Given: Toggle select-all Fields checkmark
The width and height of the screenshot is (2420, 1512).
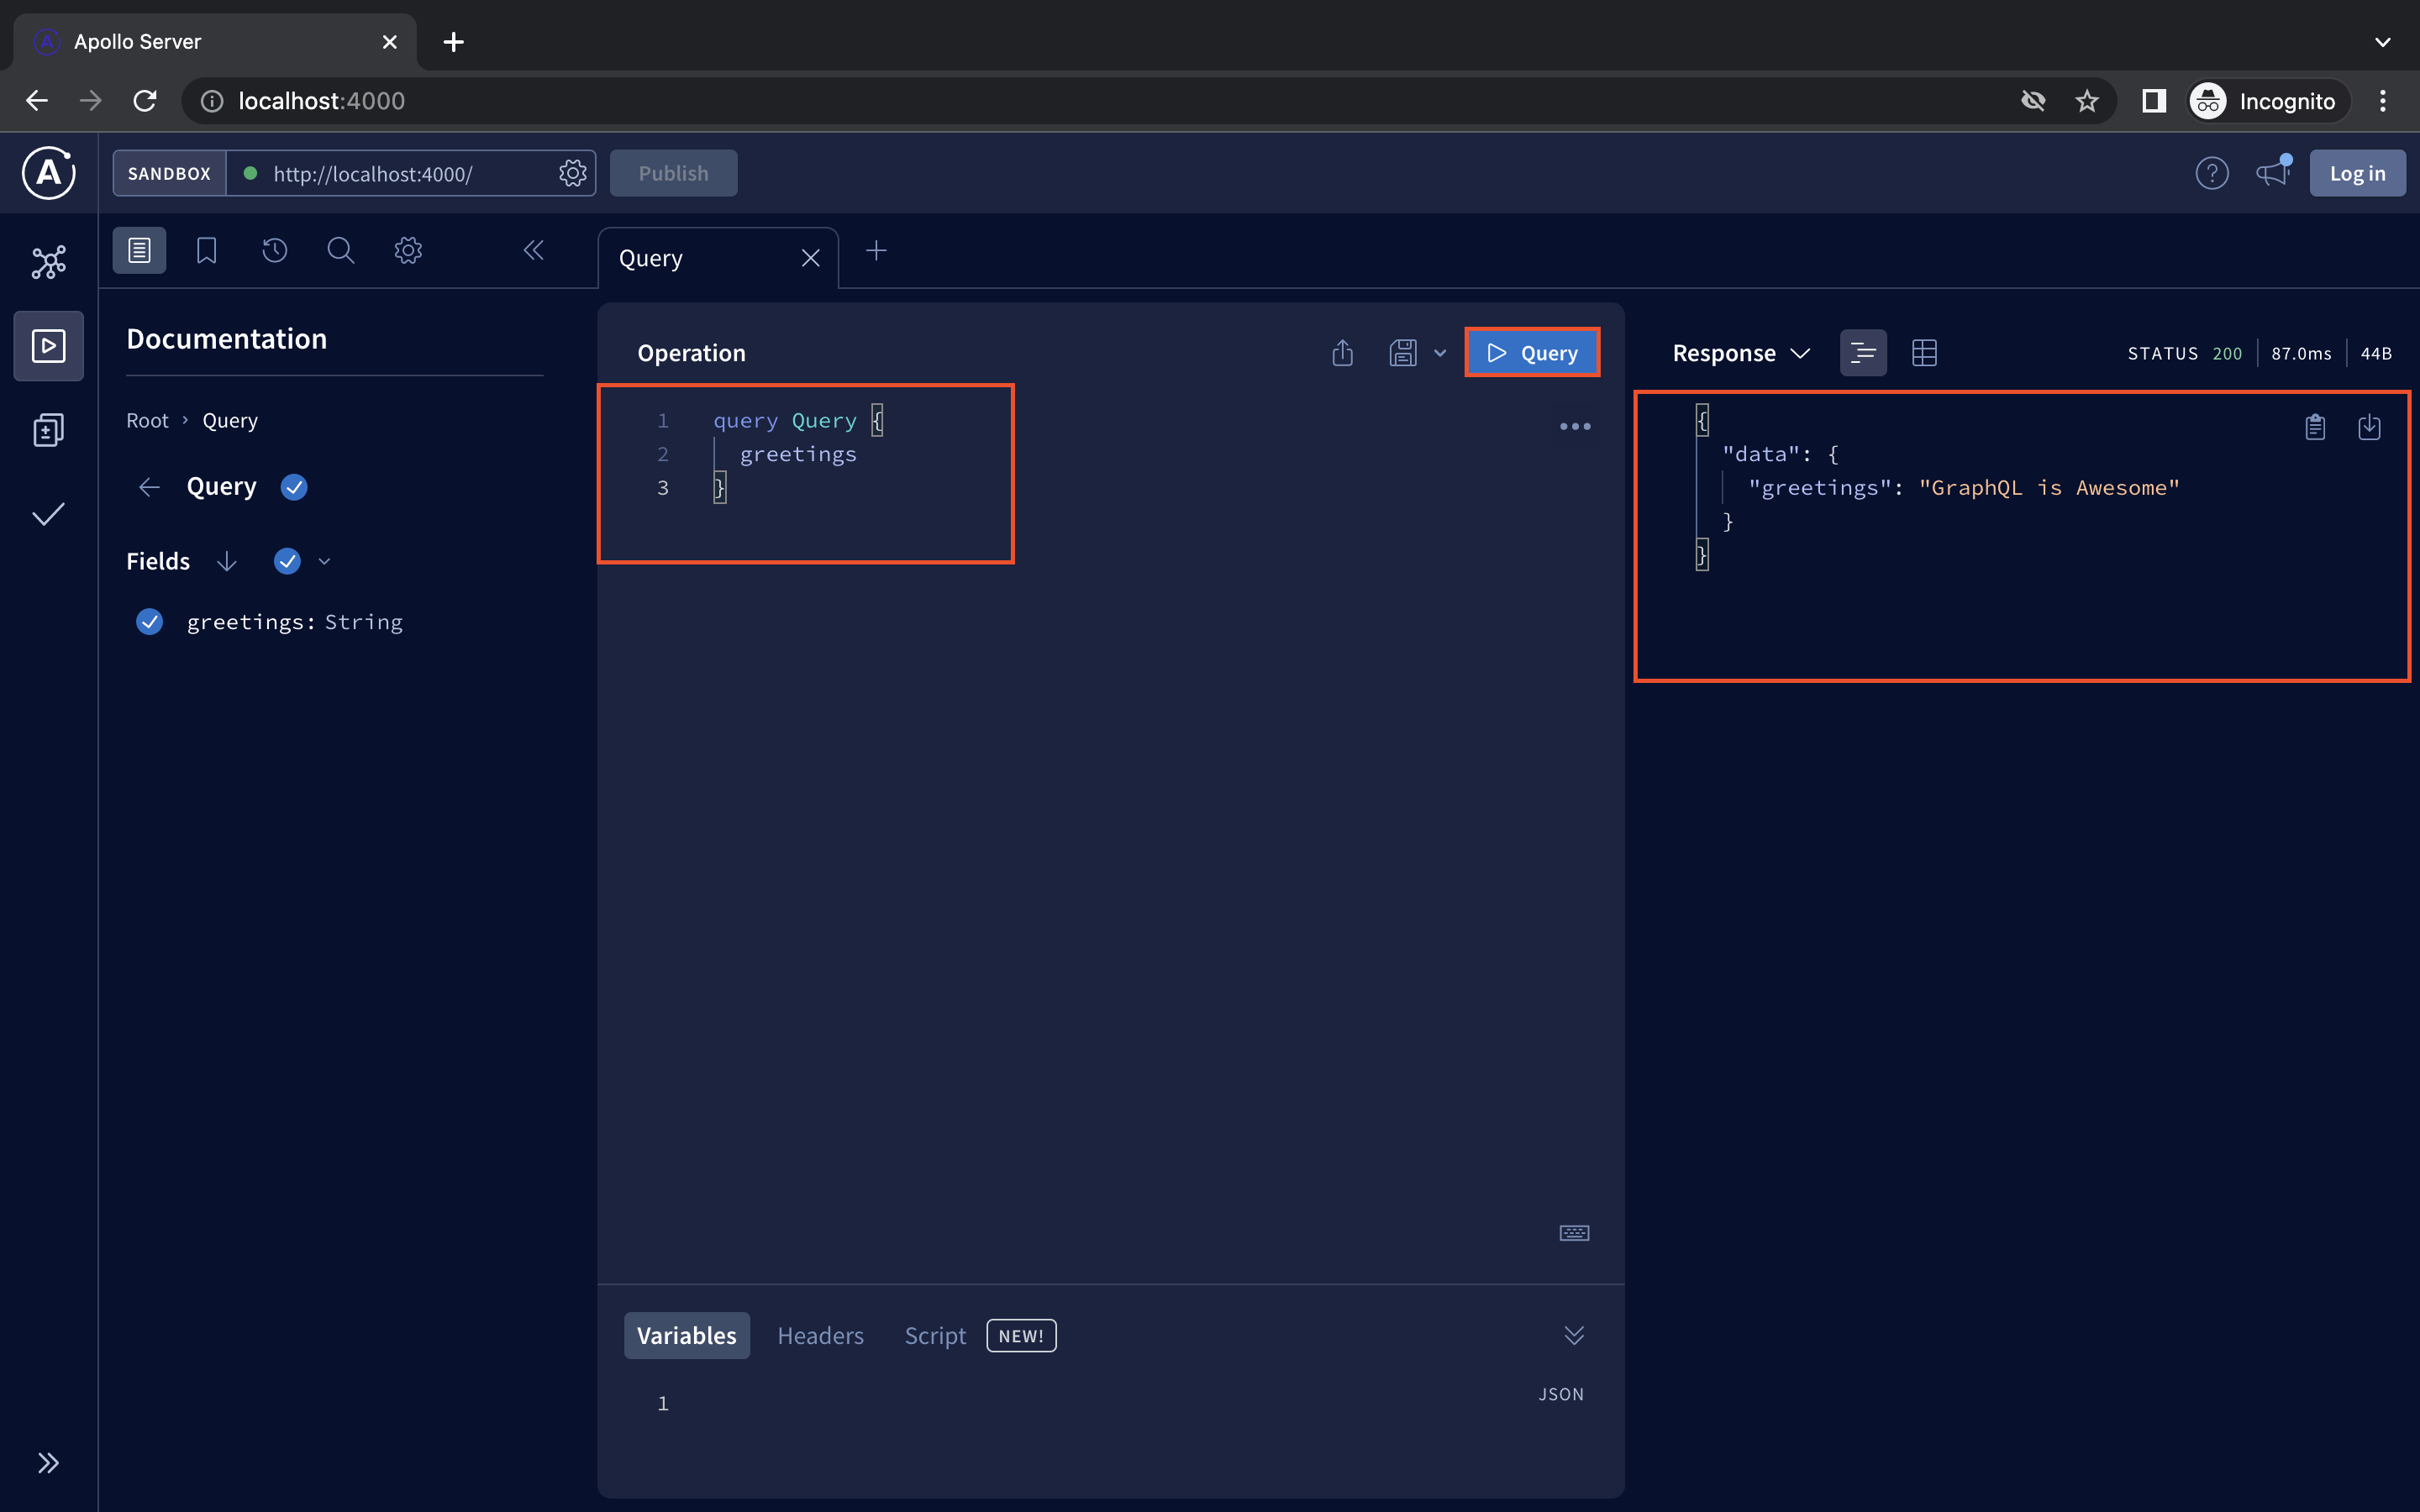Looking at the screenshot, I should point(287,561).
